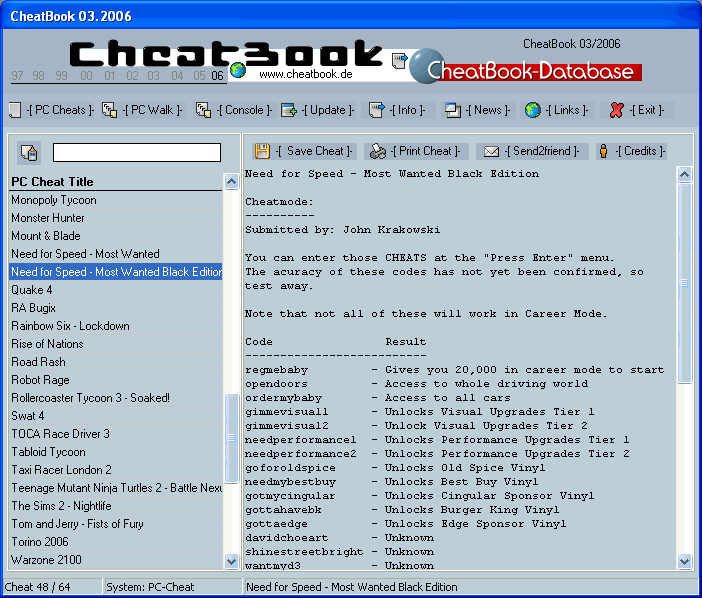Click the -[ PC Cheats ]- label
The image size is (702, 598).
click(60, 110)
